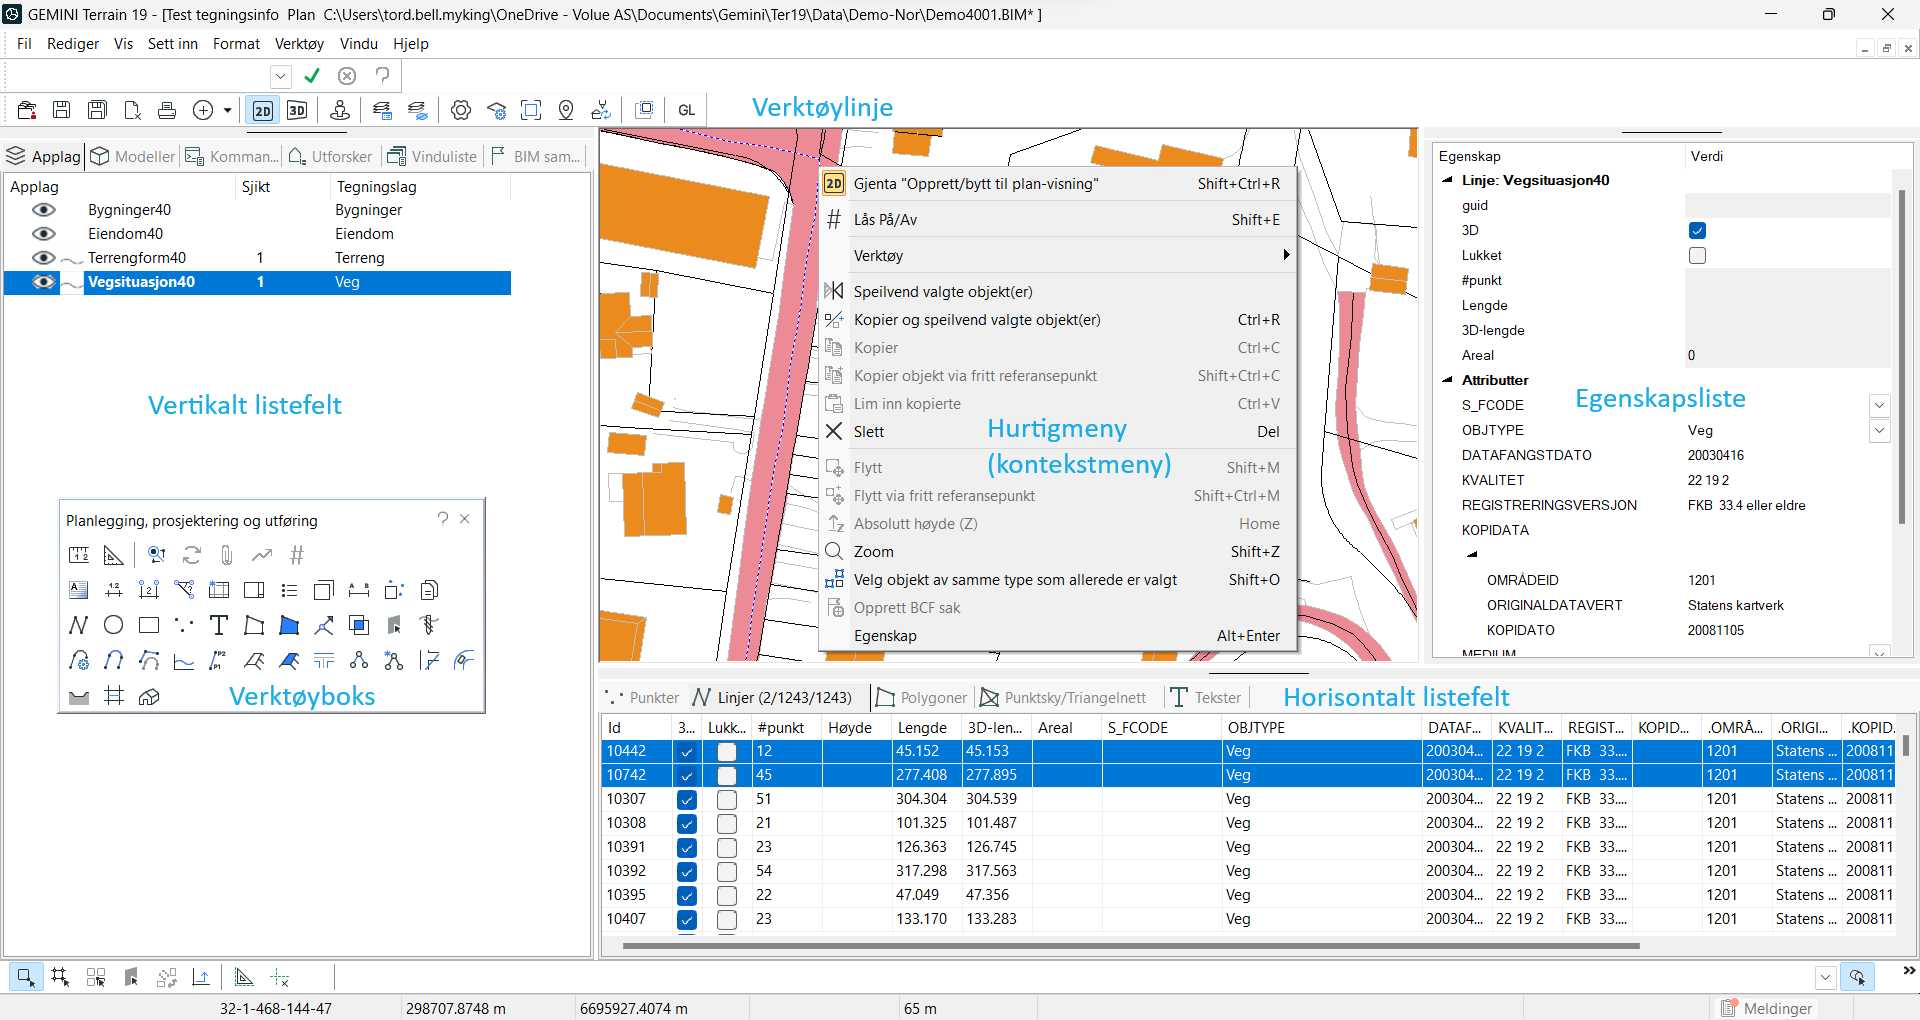Select the rectangle tool in toolbox
Image resolution: width=1920 pixels, height=1020 pixels.
pyautogui.click(x=149, y=625)
